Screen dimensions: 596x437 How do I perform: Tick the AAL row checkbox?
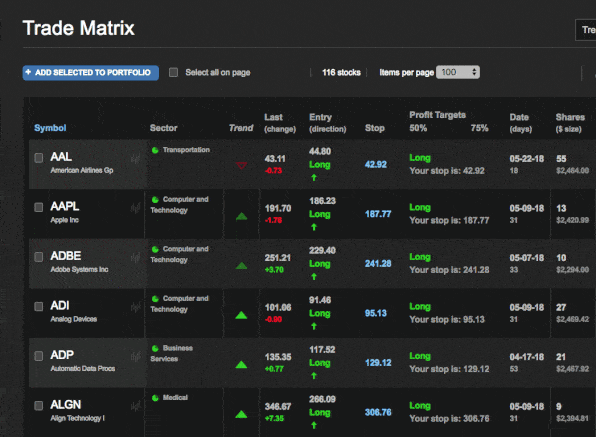coord(38,158)
